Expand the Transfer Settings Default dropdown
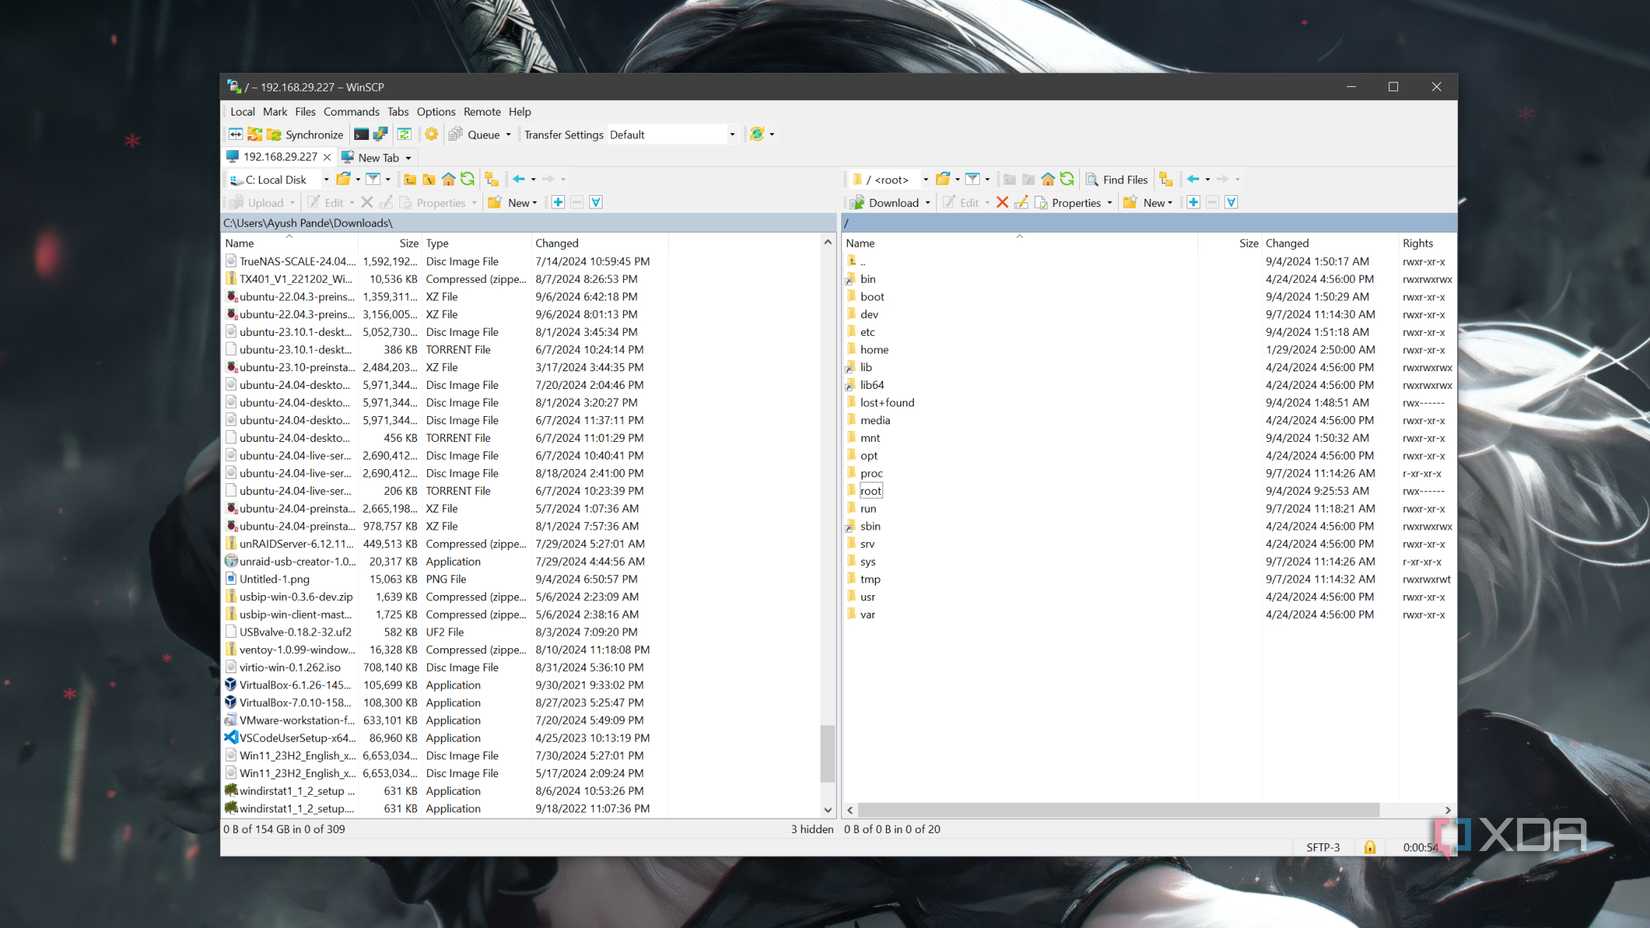The height and width of the screenshot is (928, 1650). tap(732, 134)
